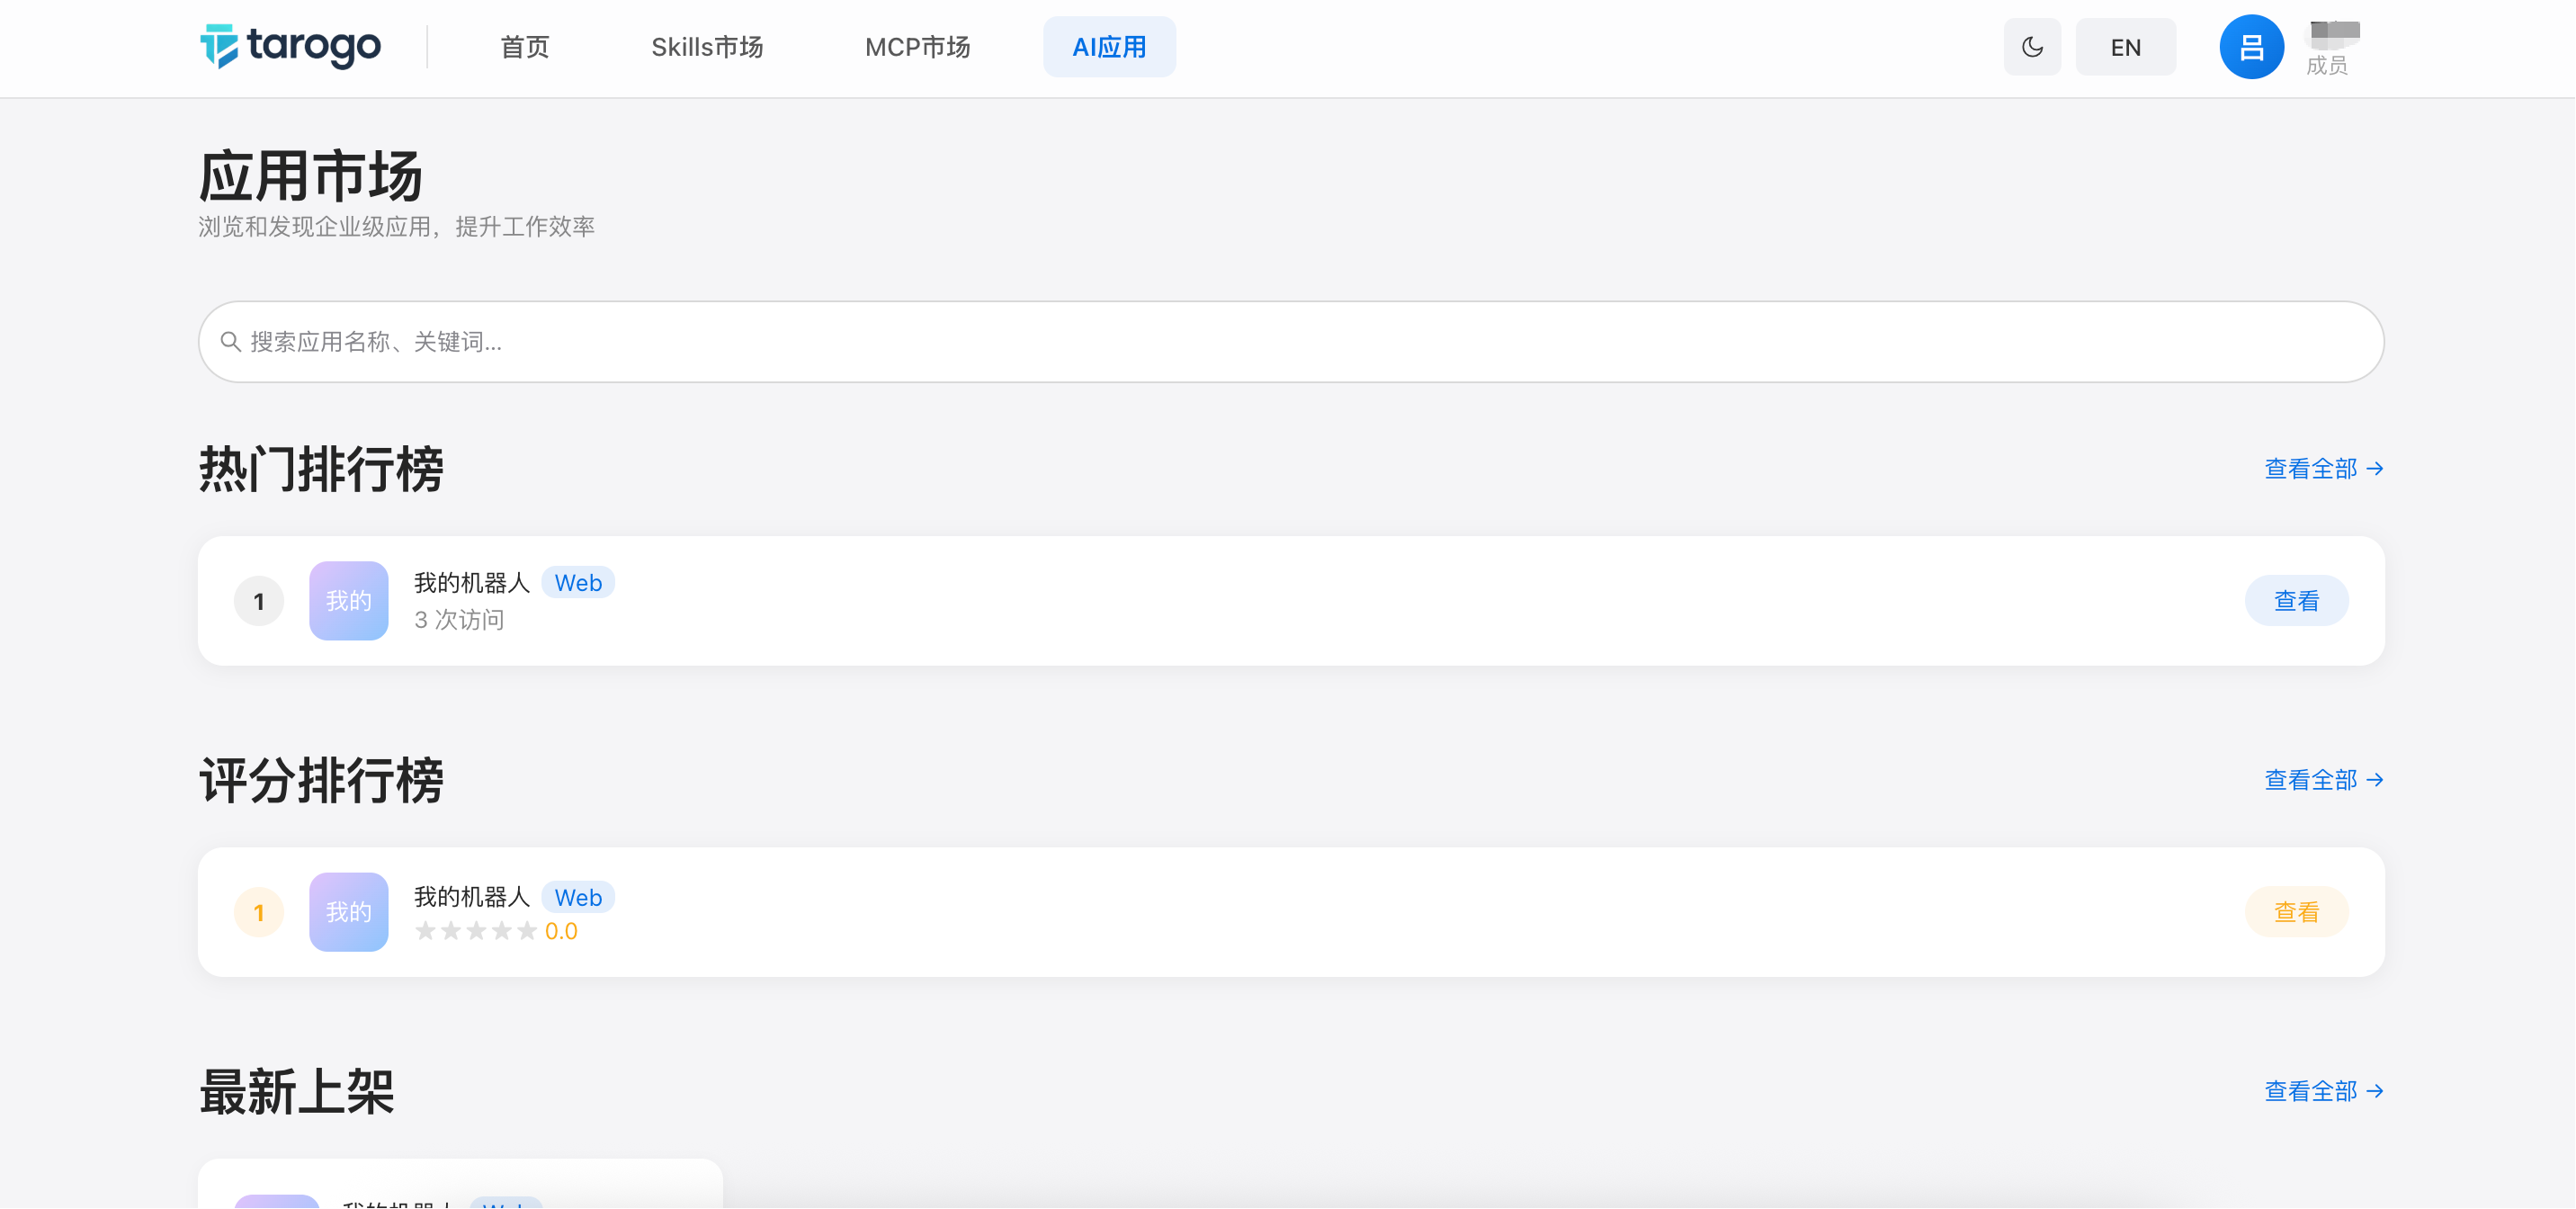Open MCP市场 tab
The height and width of the screenshot is (1209, 2576).
(x=917, y=47)
